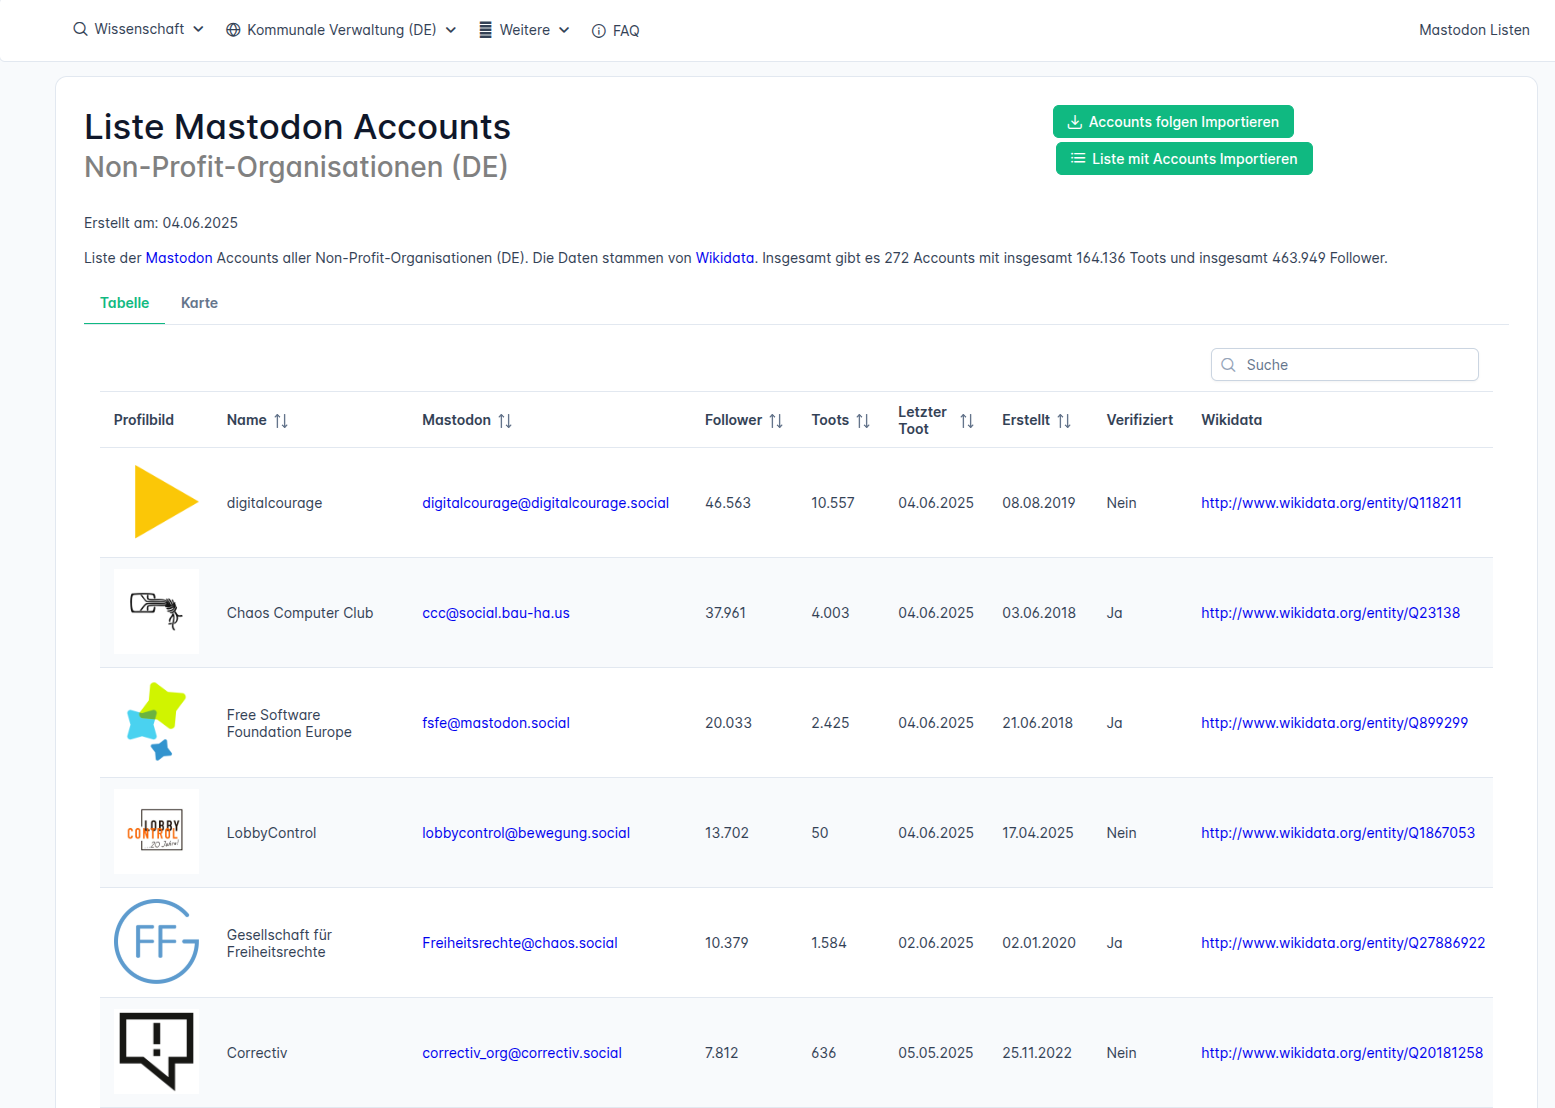Open Wikidata entity Q27886922 link

coord(1343,943)
